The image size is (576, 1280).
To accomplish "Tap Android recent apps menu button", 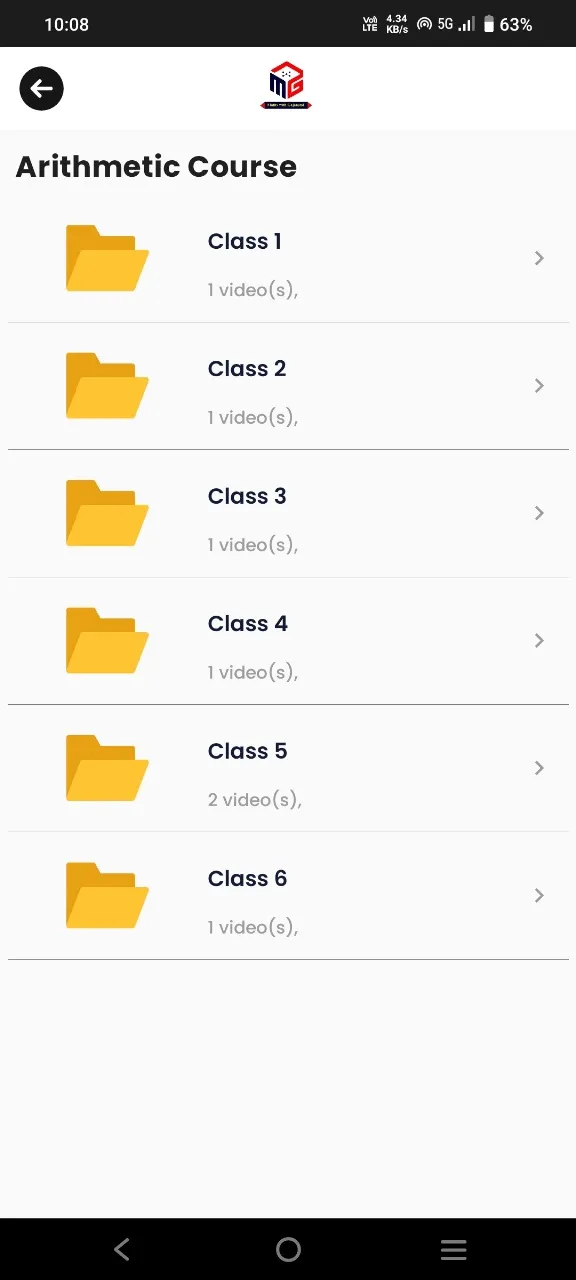I will pyautogui.click(x=454, y=1249).
